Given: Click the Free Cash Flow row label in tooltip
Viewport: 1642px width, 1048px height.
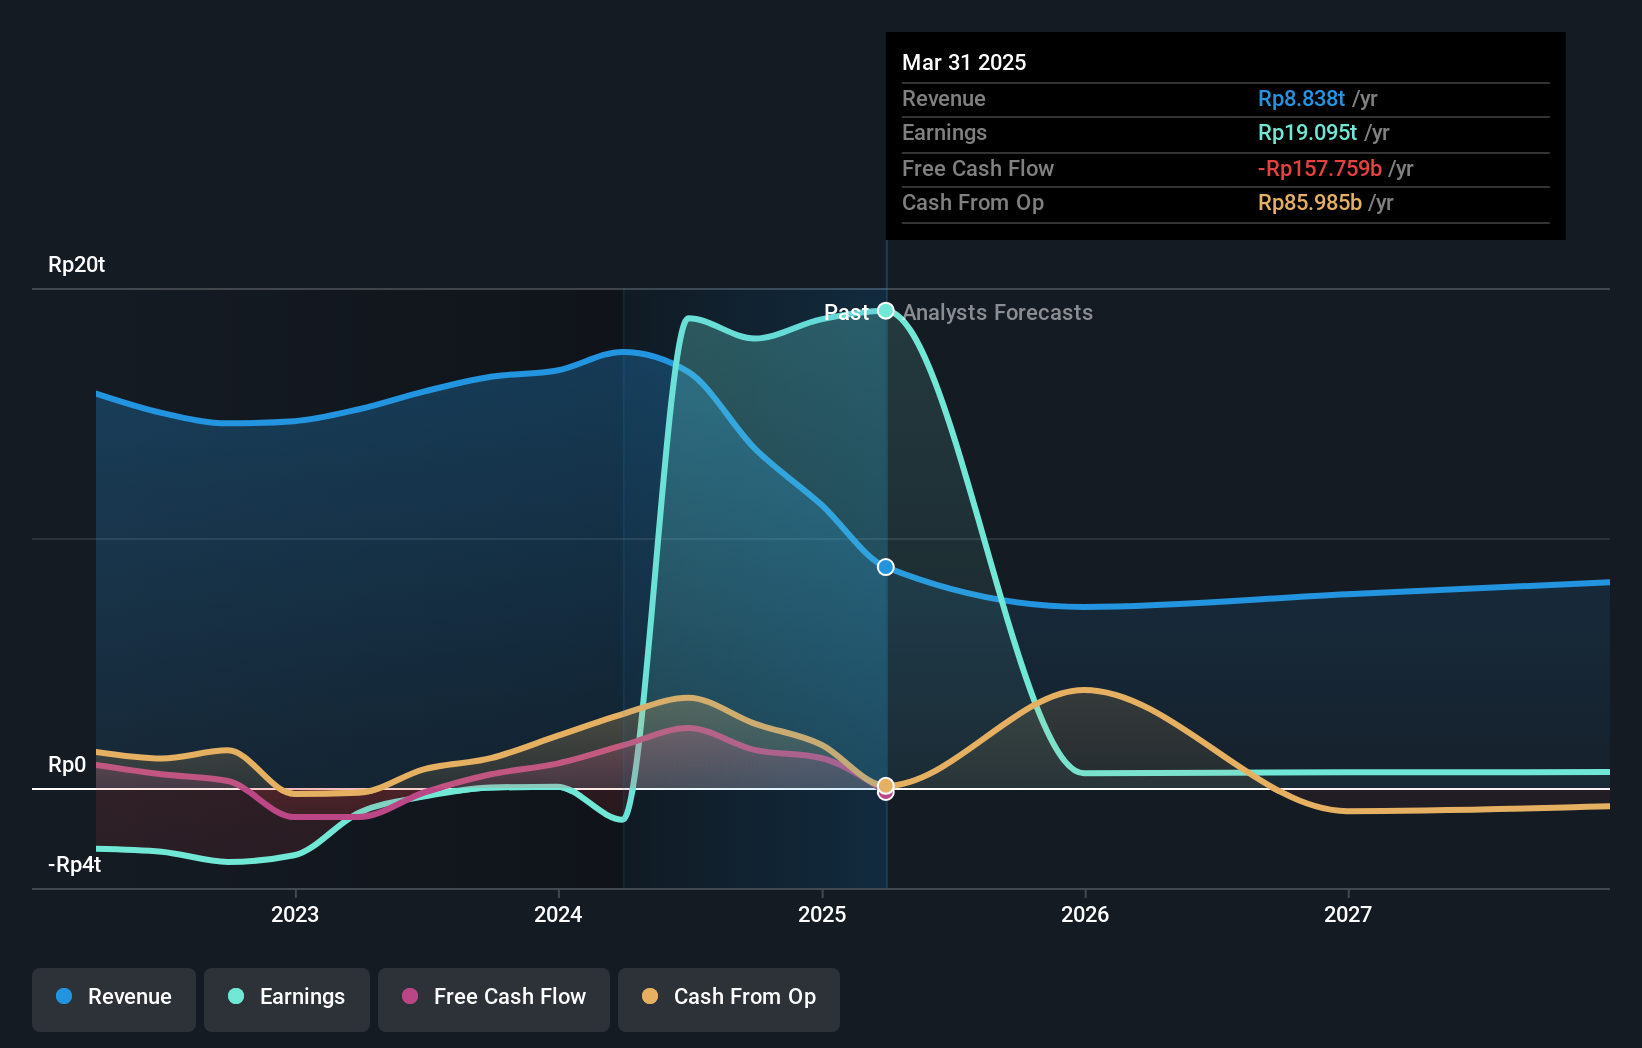Looking at the screenshot, I should 977,168.
